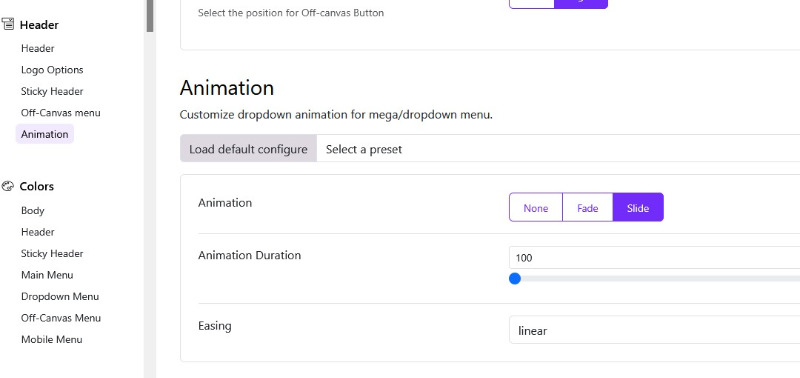The height and width of the screenshot is (378, 800).
Task: Open Dropdown Menu colors
Action: tap(60, 296)
